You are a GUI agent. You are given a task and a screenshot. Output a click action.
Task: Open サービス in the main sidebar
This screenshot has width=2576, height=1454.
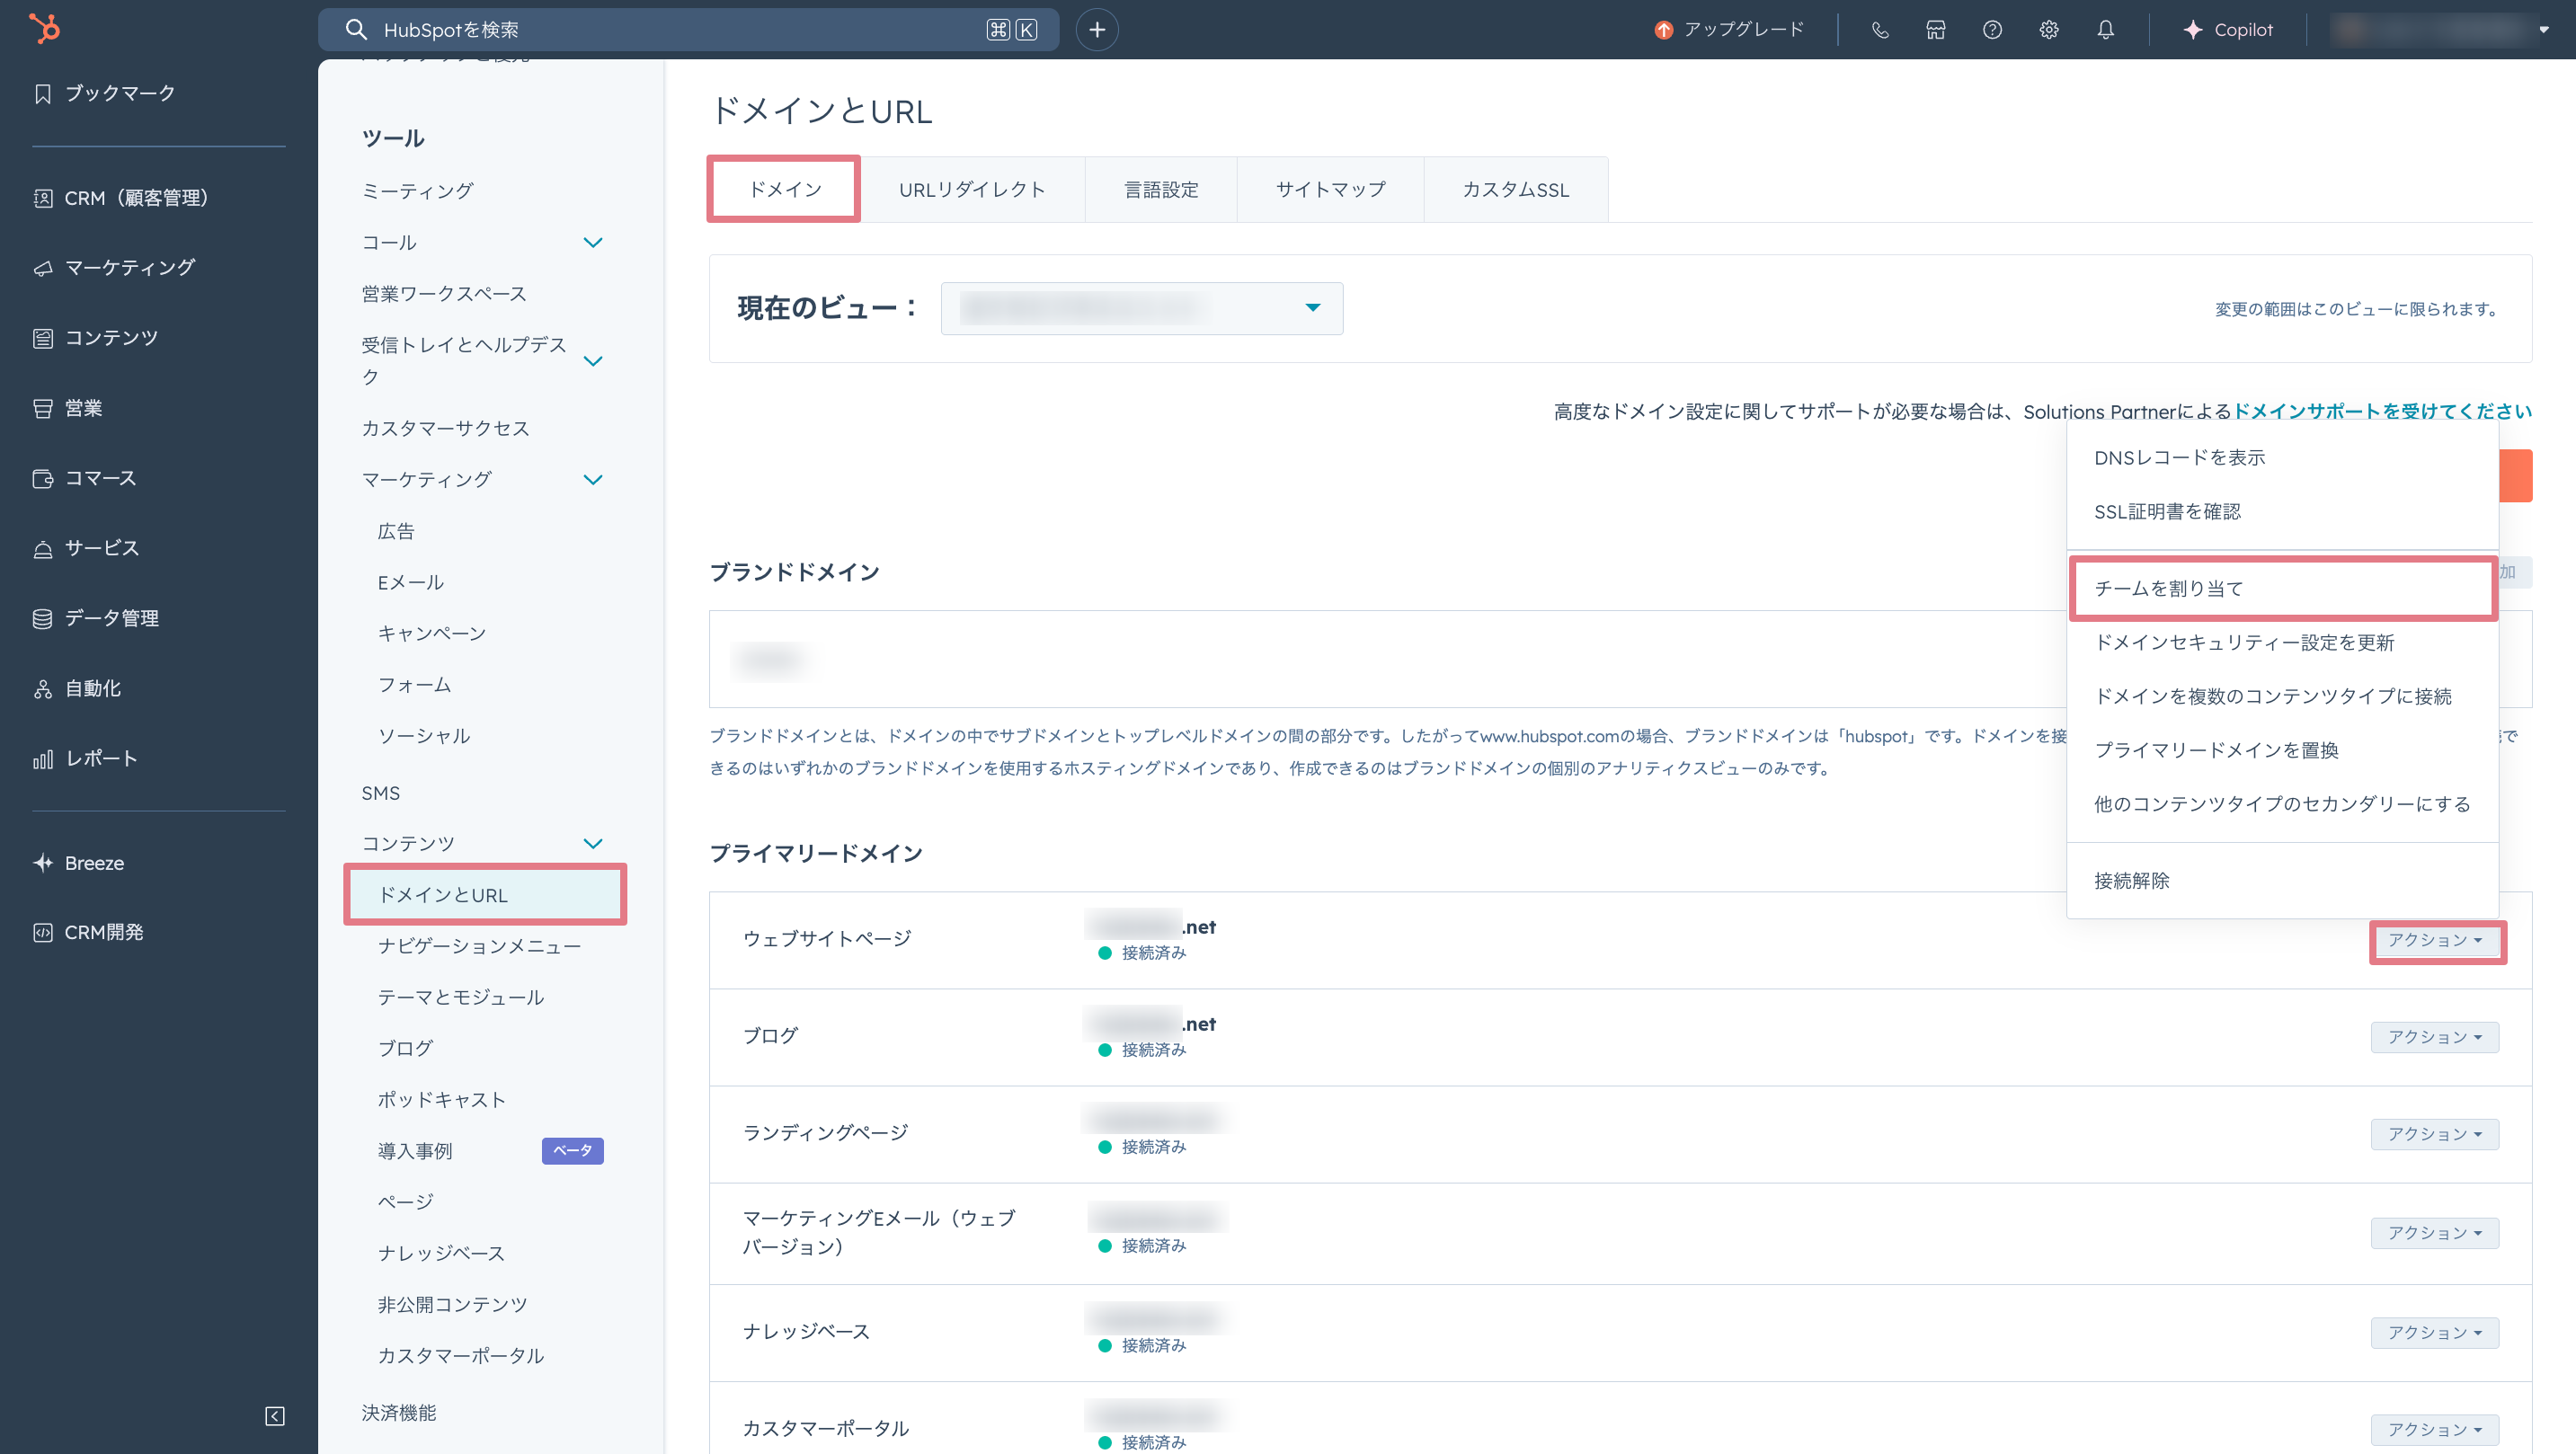(87, 548)
